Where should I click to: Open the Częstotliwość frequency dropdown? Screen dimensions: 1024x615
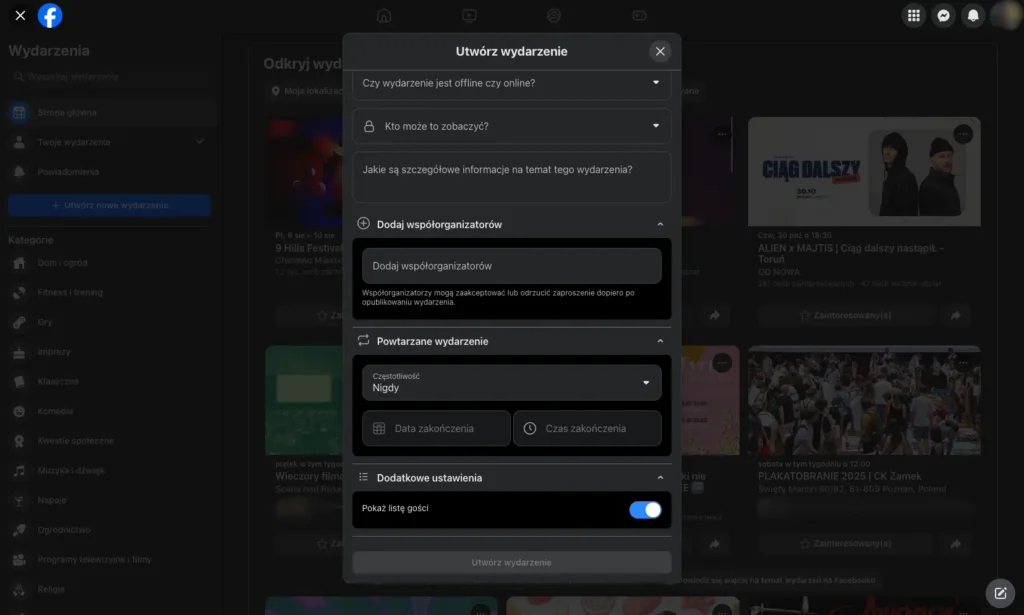(511, 382)
